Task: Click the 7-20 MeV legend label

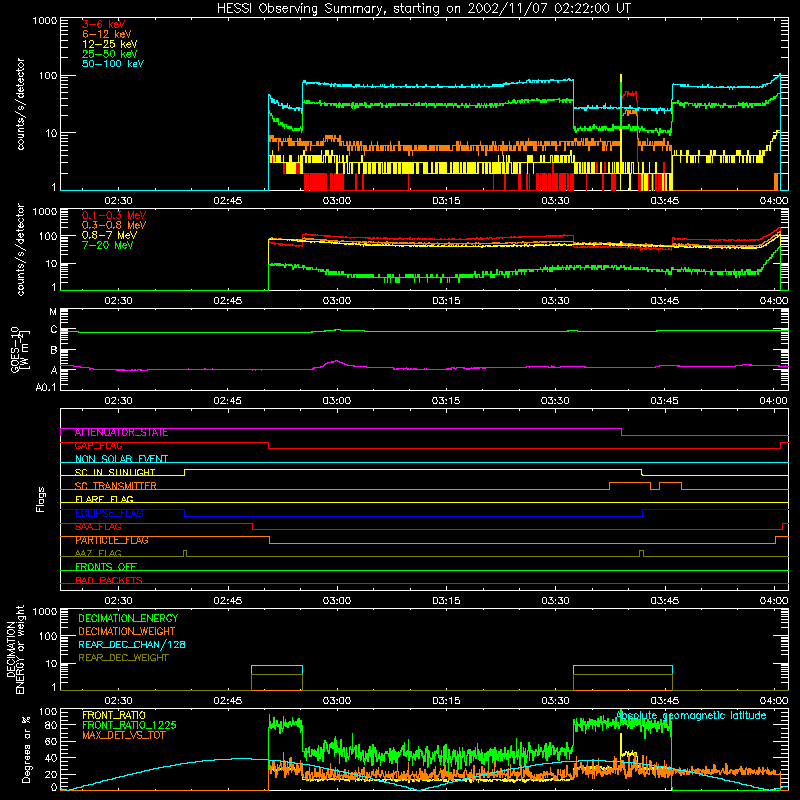Action: [108, 245]
